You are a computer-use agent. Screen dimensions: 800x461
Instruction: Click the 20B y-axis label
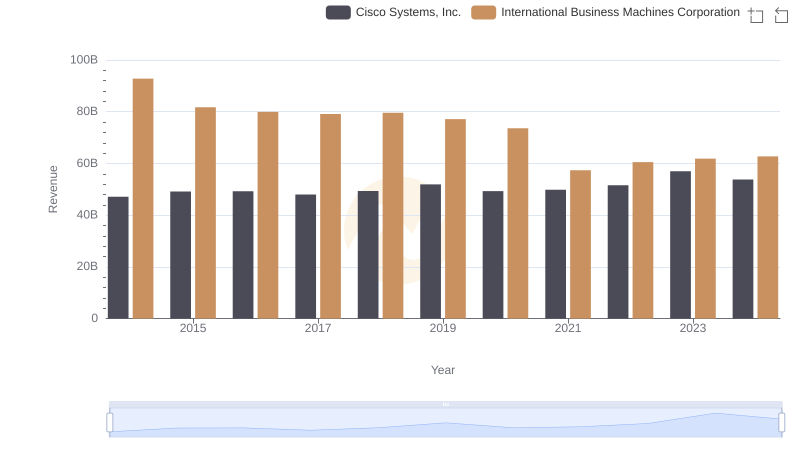pos(87,267)
